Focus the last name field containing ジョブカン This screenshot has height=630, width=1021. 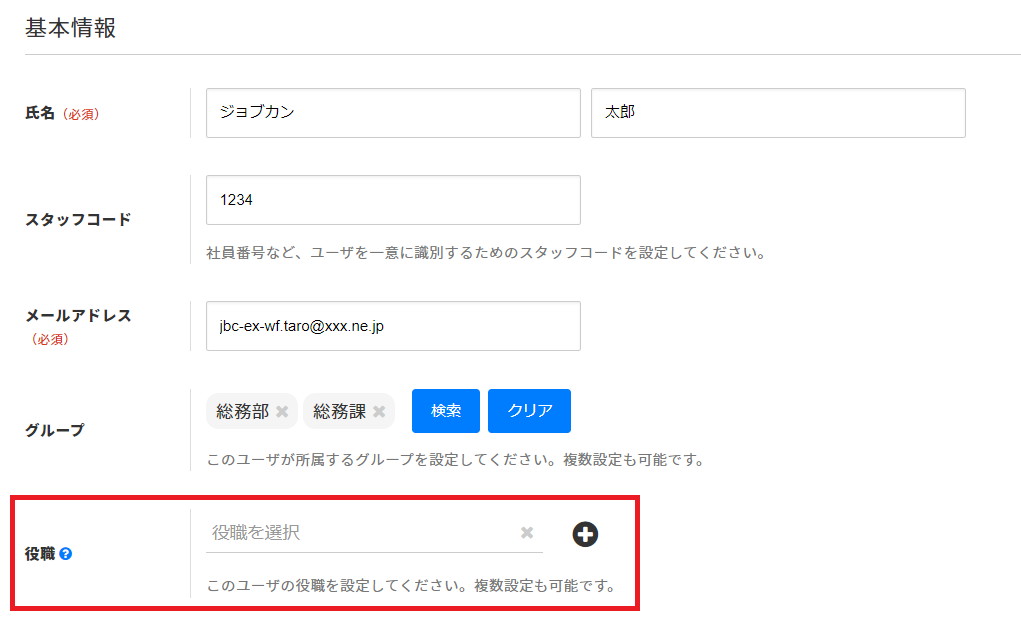click(392, 113)
